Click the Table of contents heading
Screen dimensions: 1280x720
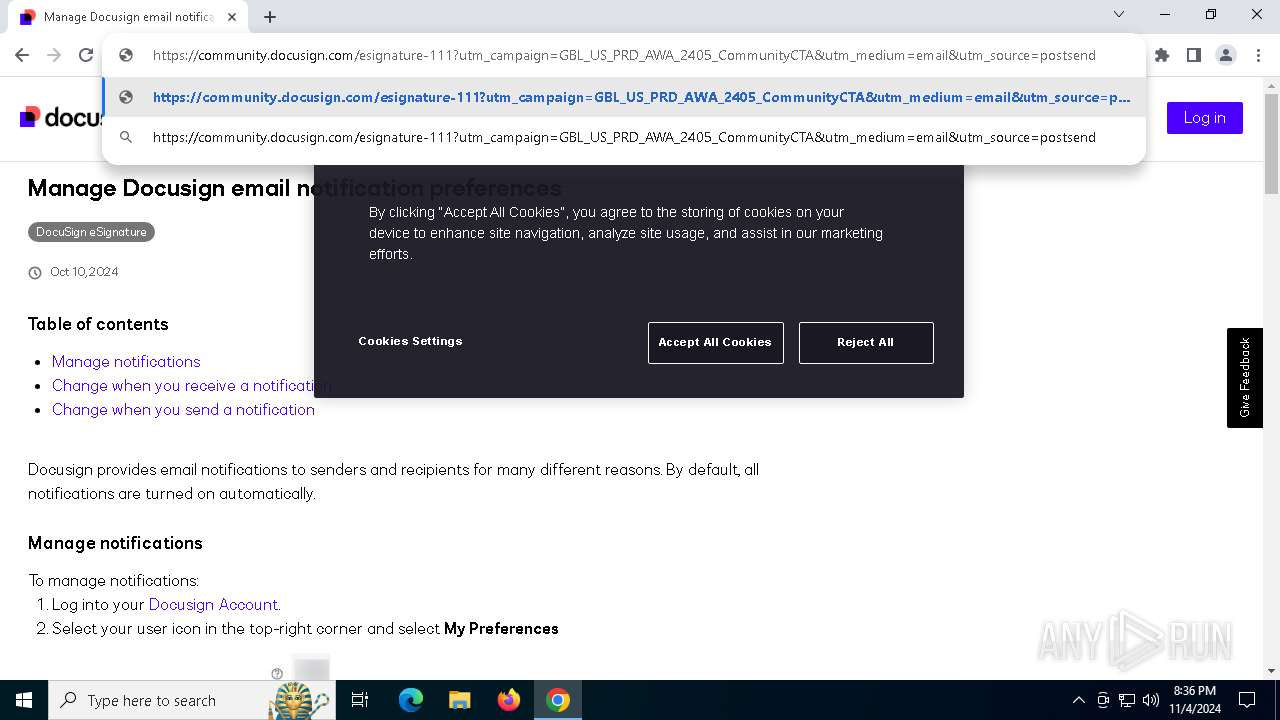click(98, 324)
